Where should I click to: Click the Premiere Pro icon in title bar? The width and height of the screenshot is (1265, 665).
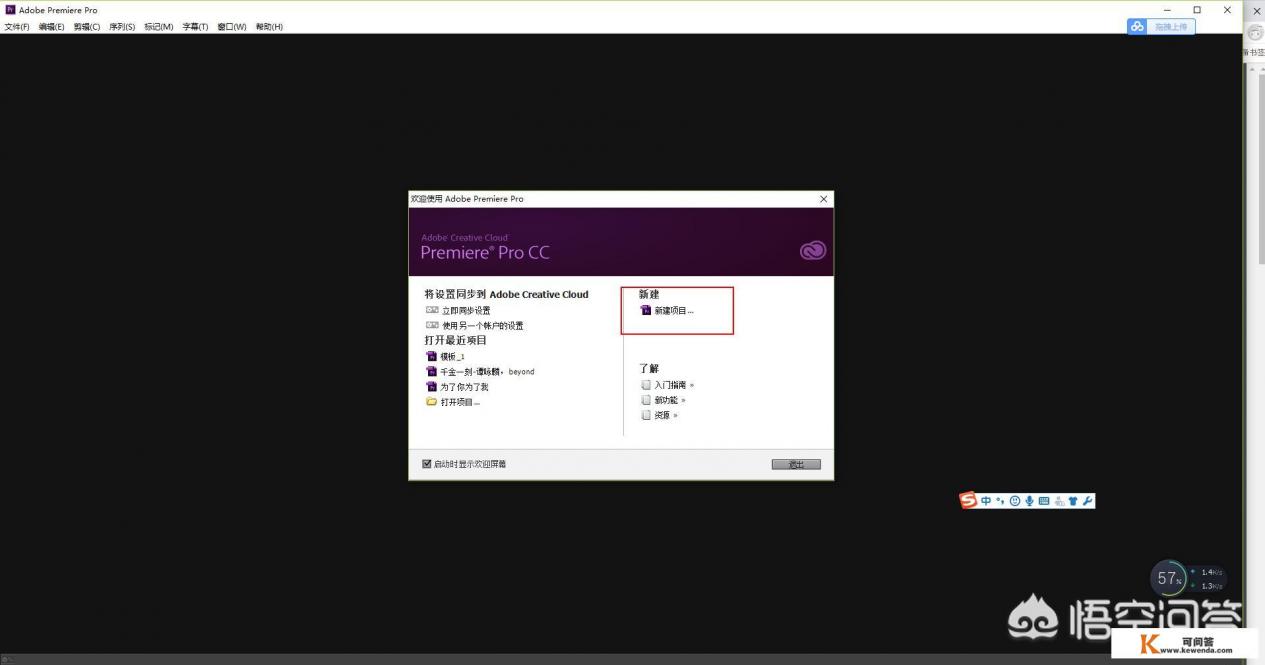coord(10,9)
